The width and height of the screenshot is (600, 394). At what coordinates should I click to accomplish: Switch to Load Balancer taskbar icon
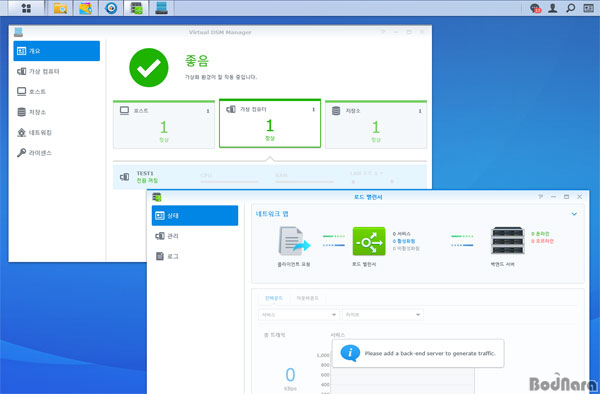pos(137,8)
